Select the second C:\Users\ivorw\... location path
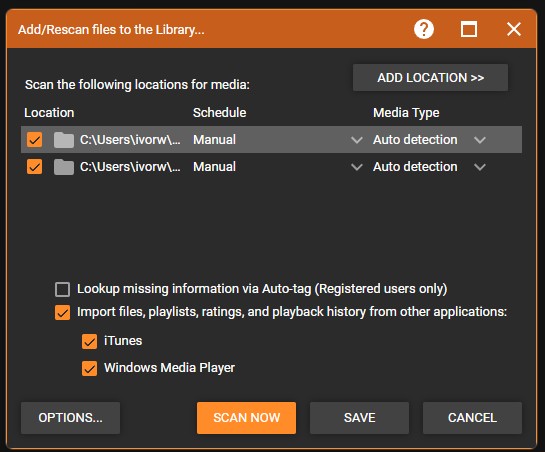The height and width of the screenshot is (452, 545). pos(130,167)
